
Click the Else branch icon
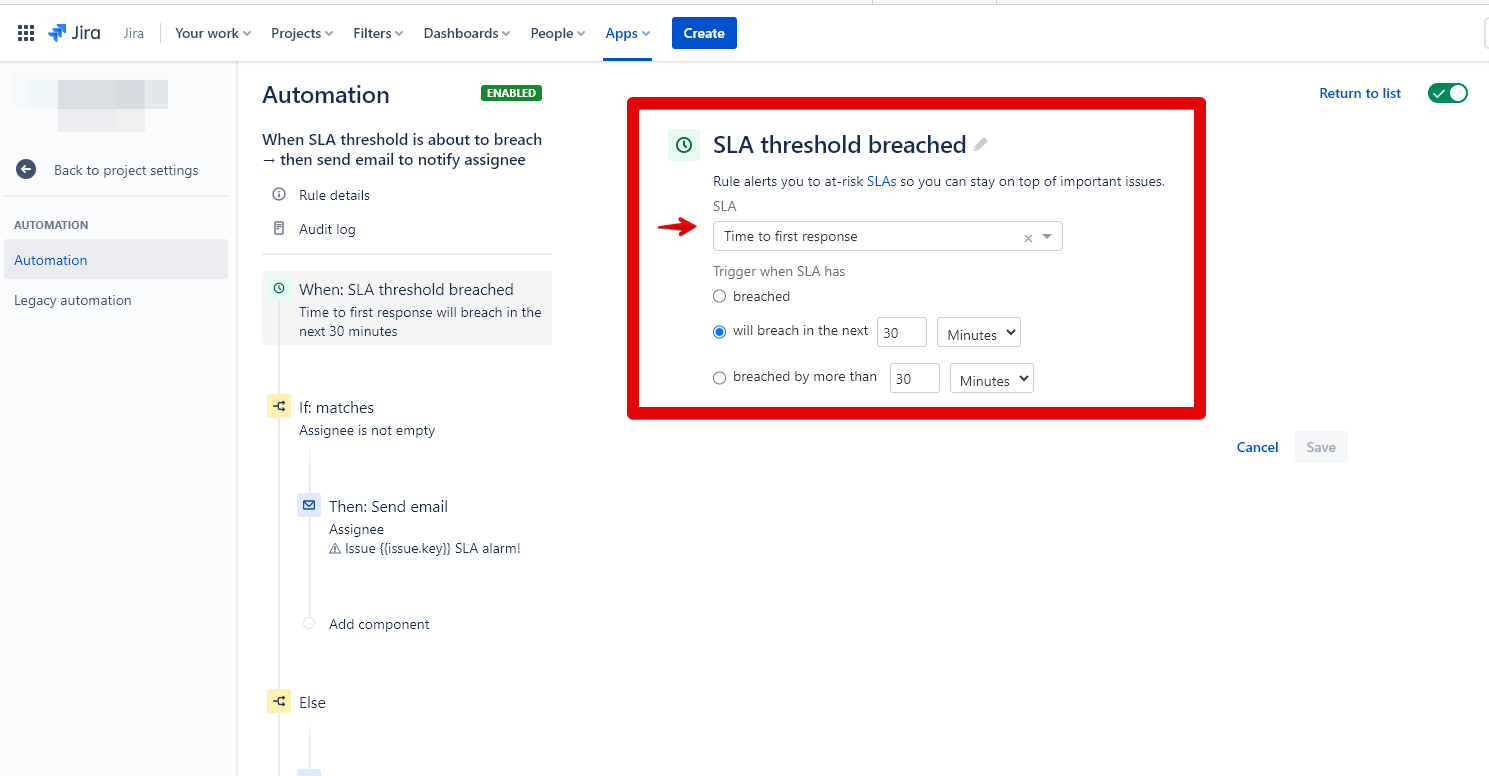click(279, 702)
